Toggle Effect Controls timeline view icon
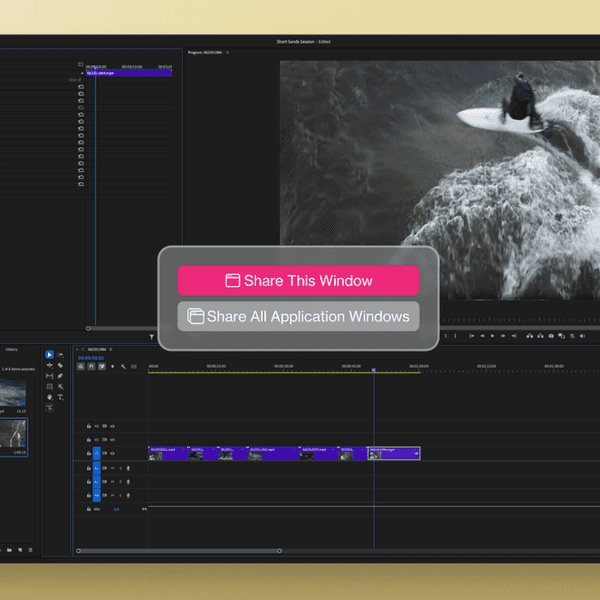Viewport: 600px width, 600px height. coord(80,64)
